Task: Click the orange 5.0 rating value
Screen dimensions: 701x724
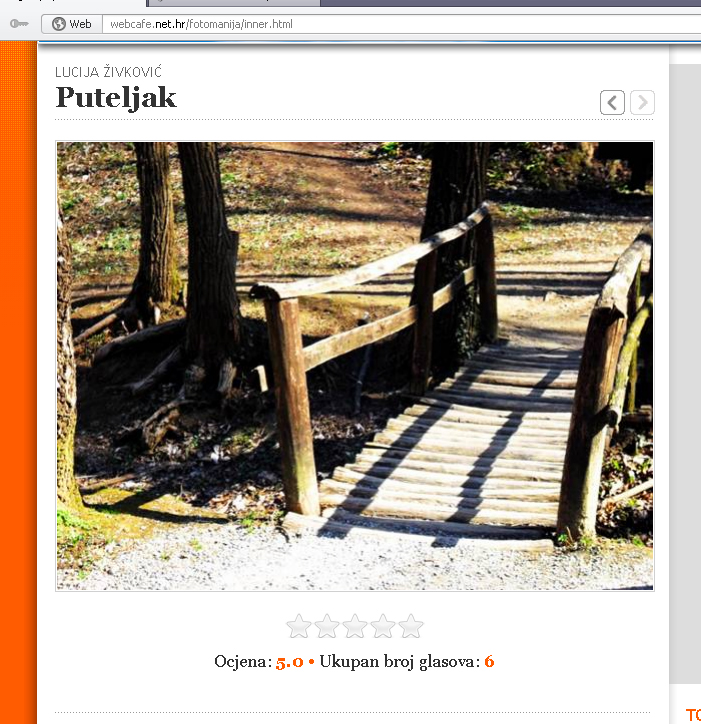Action: [x=289, y=662]
